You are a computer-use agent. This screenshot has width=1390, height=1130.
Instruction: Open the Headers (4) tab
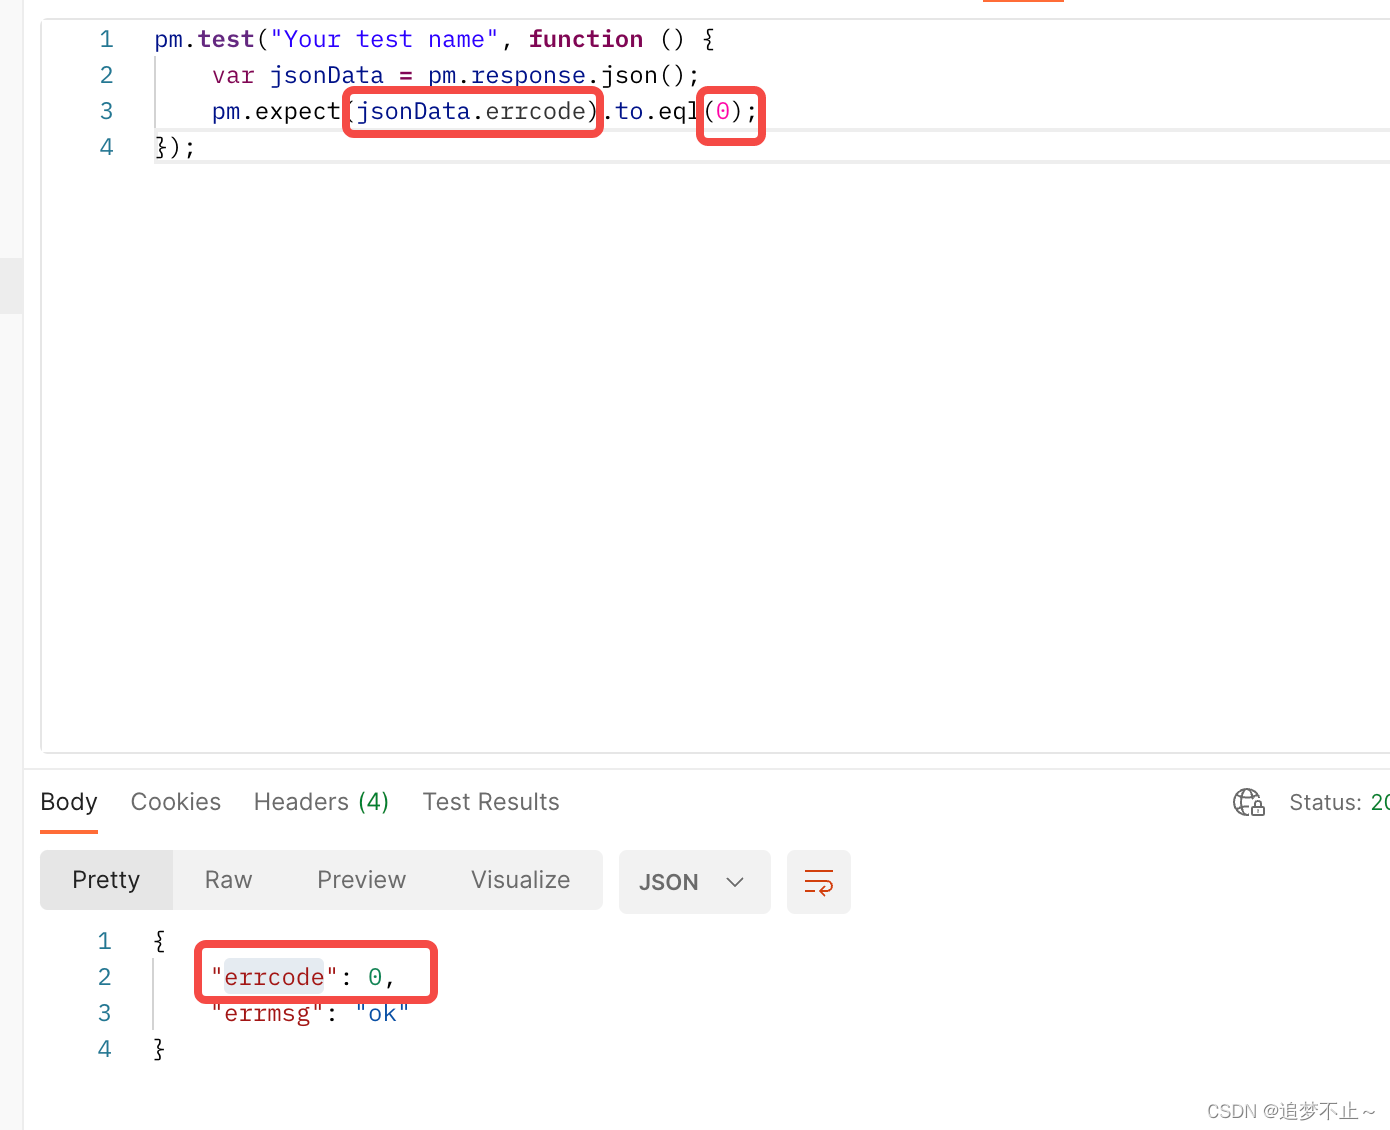click(x=321, y=802)
